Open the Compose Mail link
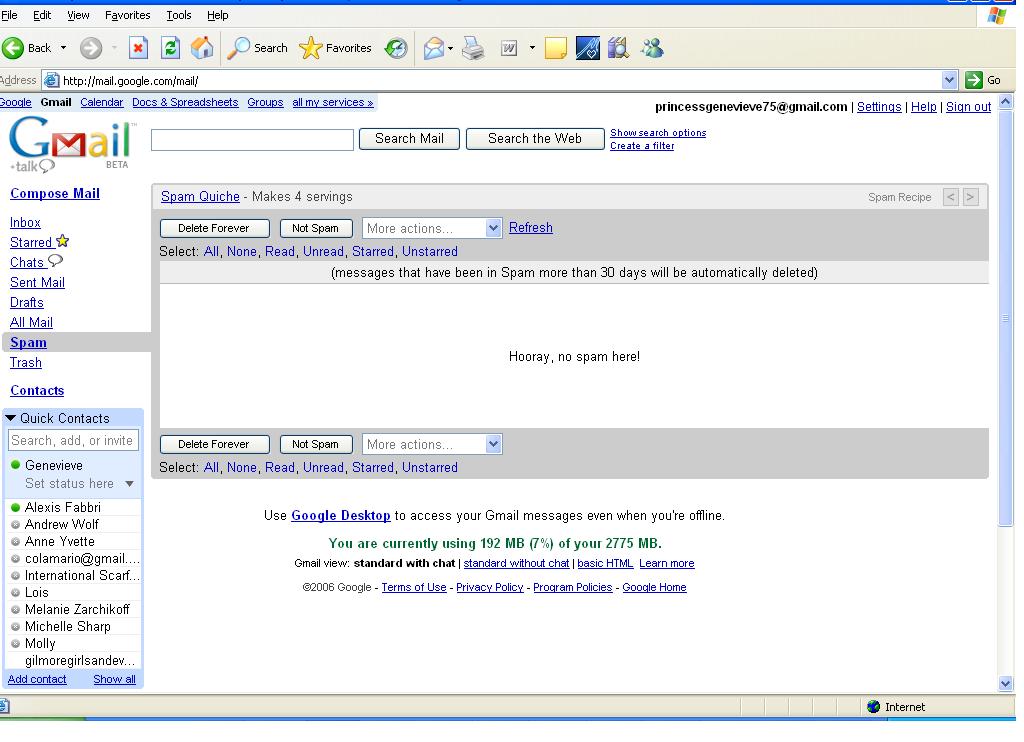Viewport: 1024px width, 742px height. pyautogui.click(x=55, y=193)
